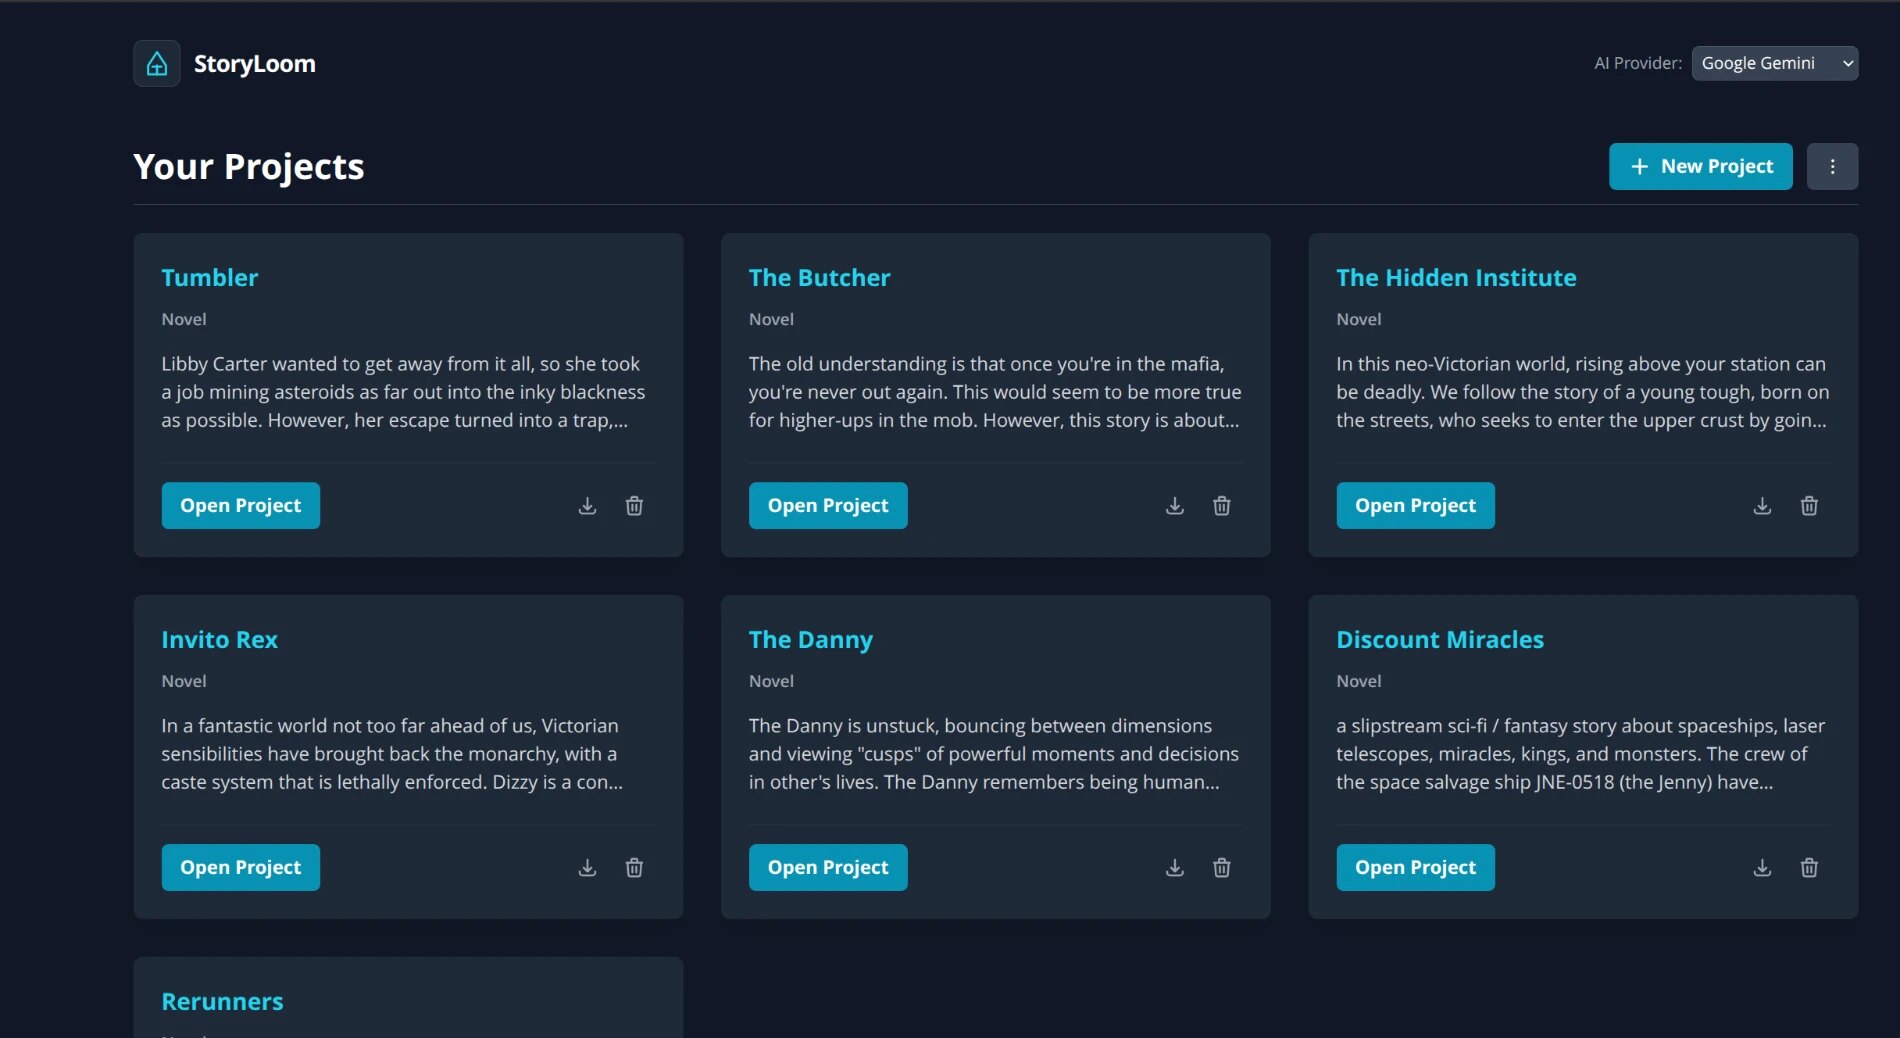Click the 'AI Provider:' label

[x=1638, y=63]
